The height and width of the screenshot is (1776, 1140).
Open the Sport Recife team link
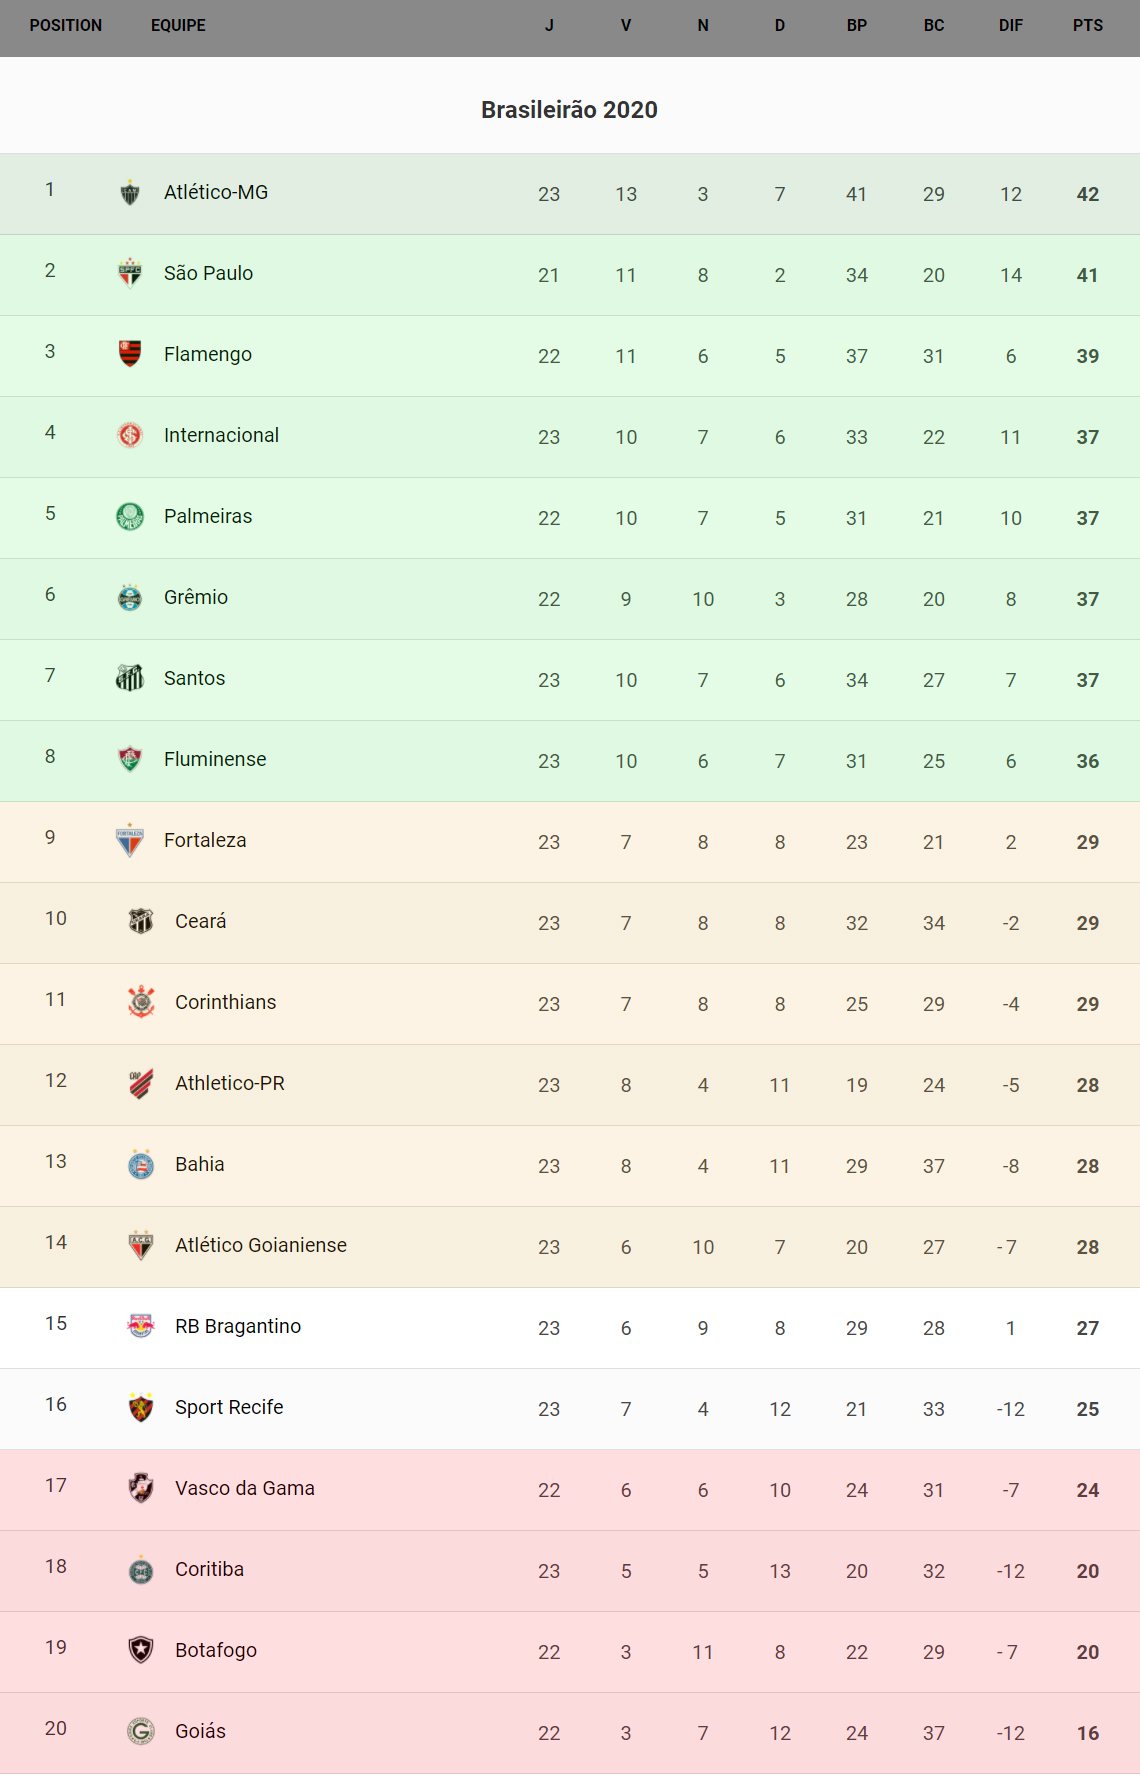pos(229,1407)
